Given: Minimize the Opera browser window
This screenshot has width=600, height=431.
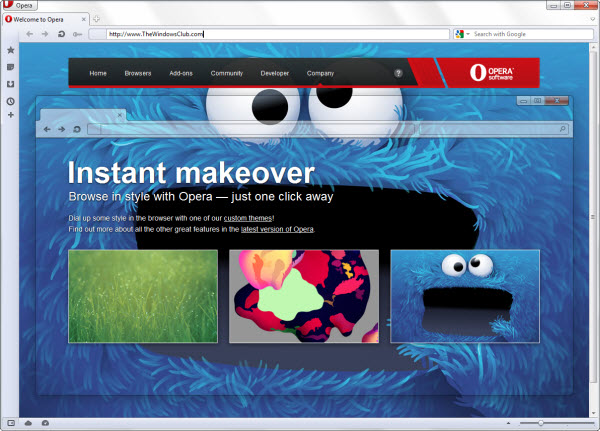Looking at the screenshot, I should click(x=553, y=5).
